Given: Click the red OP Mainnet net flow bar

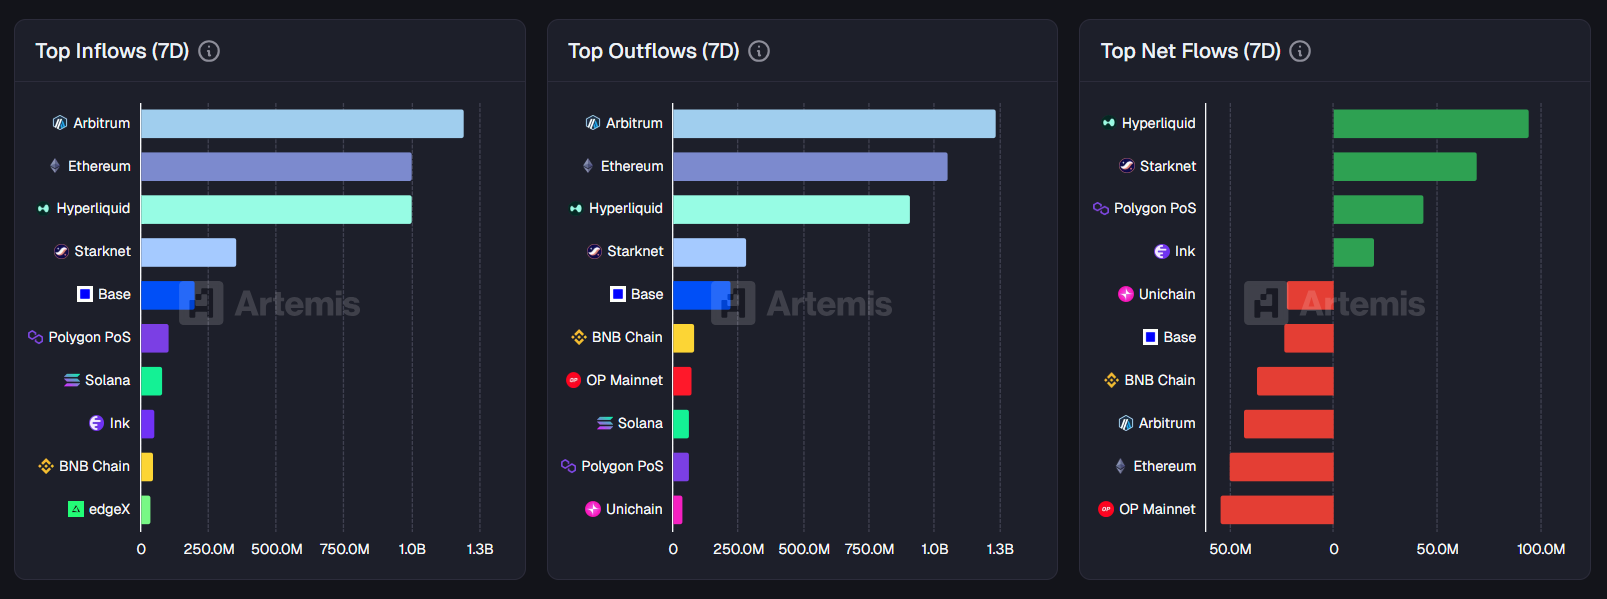Looking at the screenshot, I should tap(1277, 510).
